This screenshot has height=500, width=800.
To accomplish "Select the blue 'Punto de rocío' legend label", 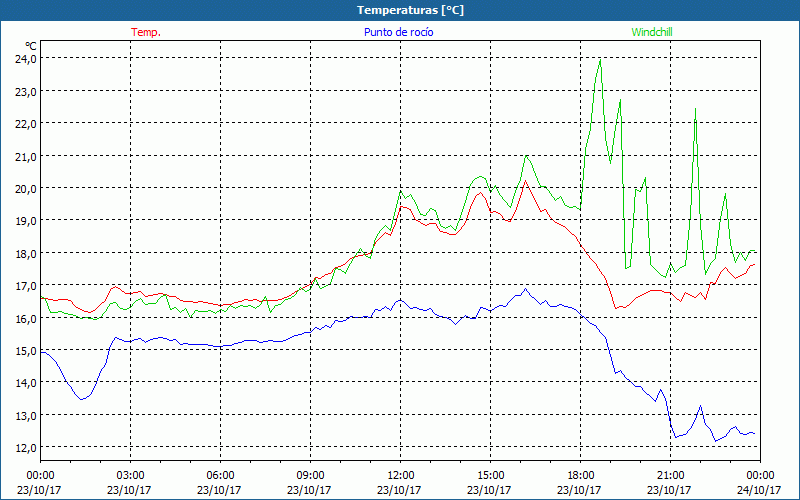I will (398, 32).
